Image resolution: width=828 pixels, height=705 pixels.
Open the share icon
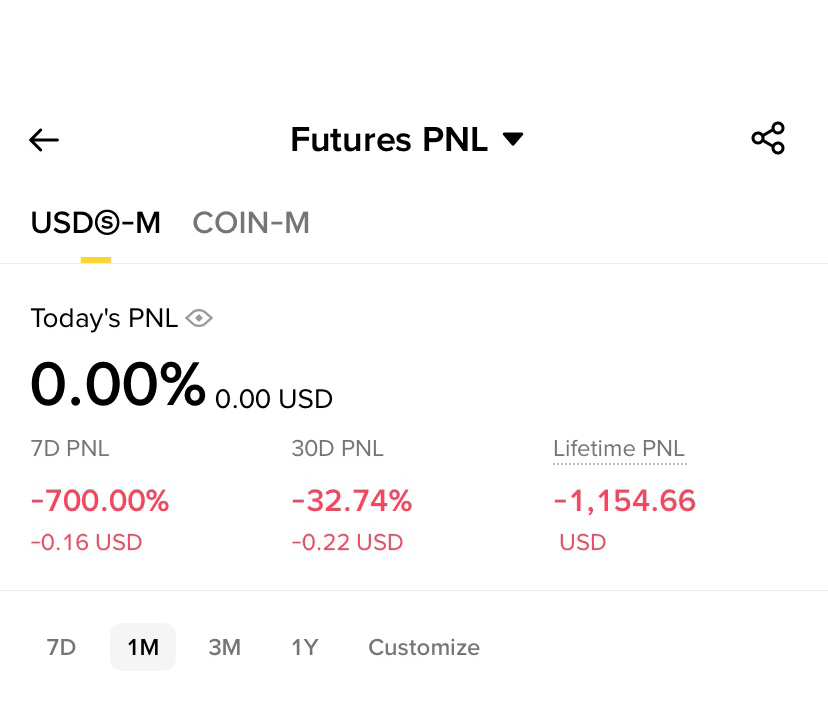[768, 138]
